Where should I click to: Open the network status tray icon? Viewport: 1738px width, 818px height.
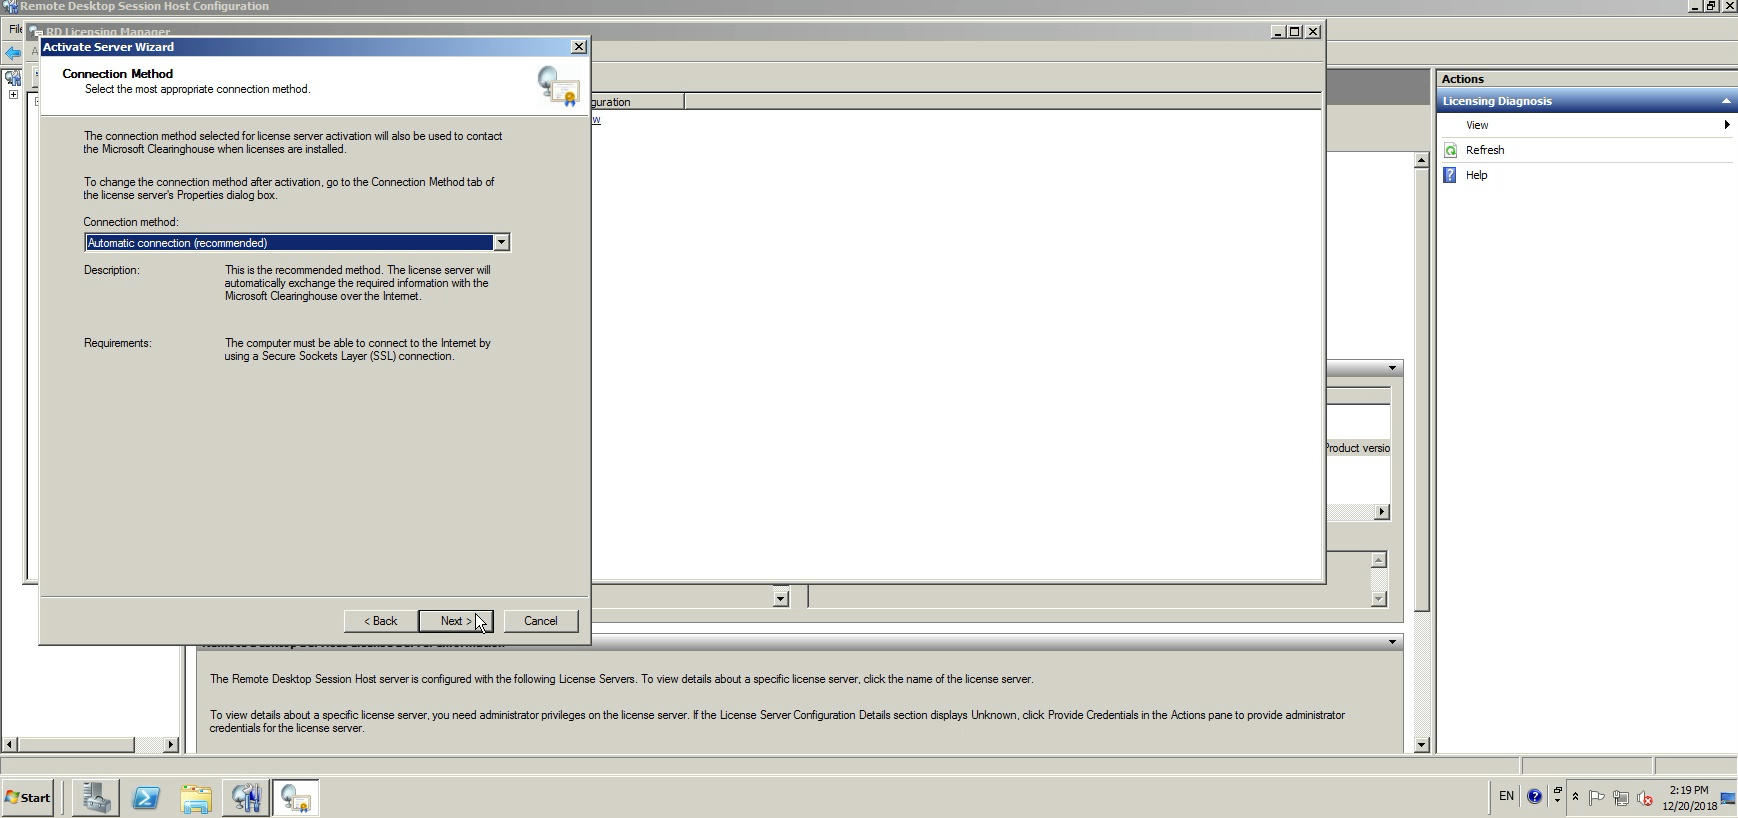(x=1621, y=798)
